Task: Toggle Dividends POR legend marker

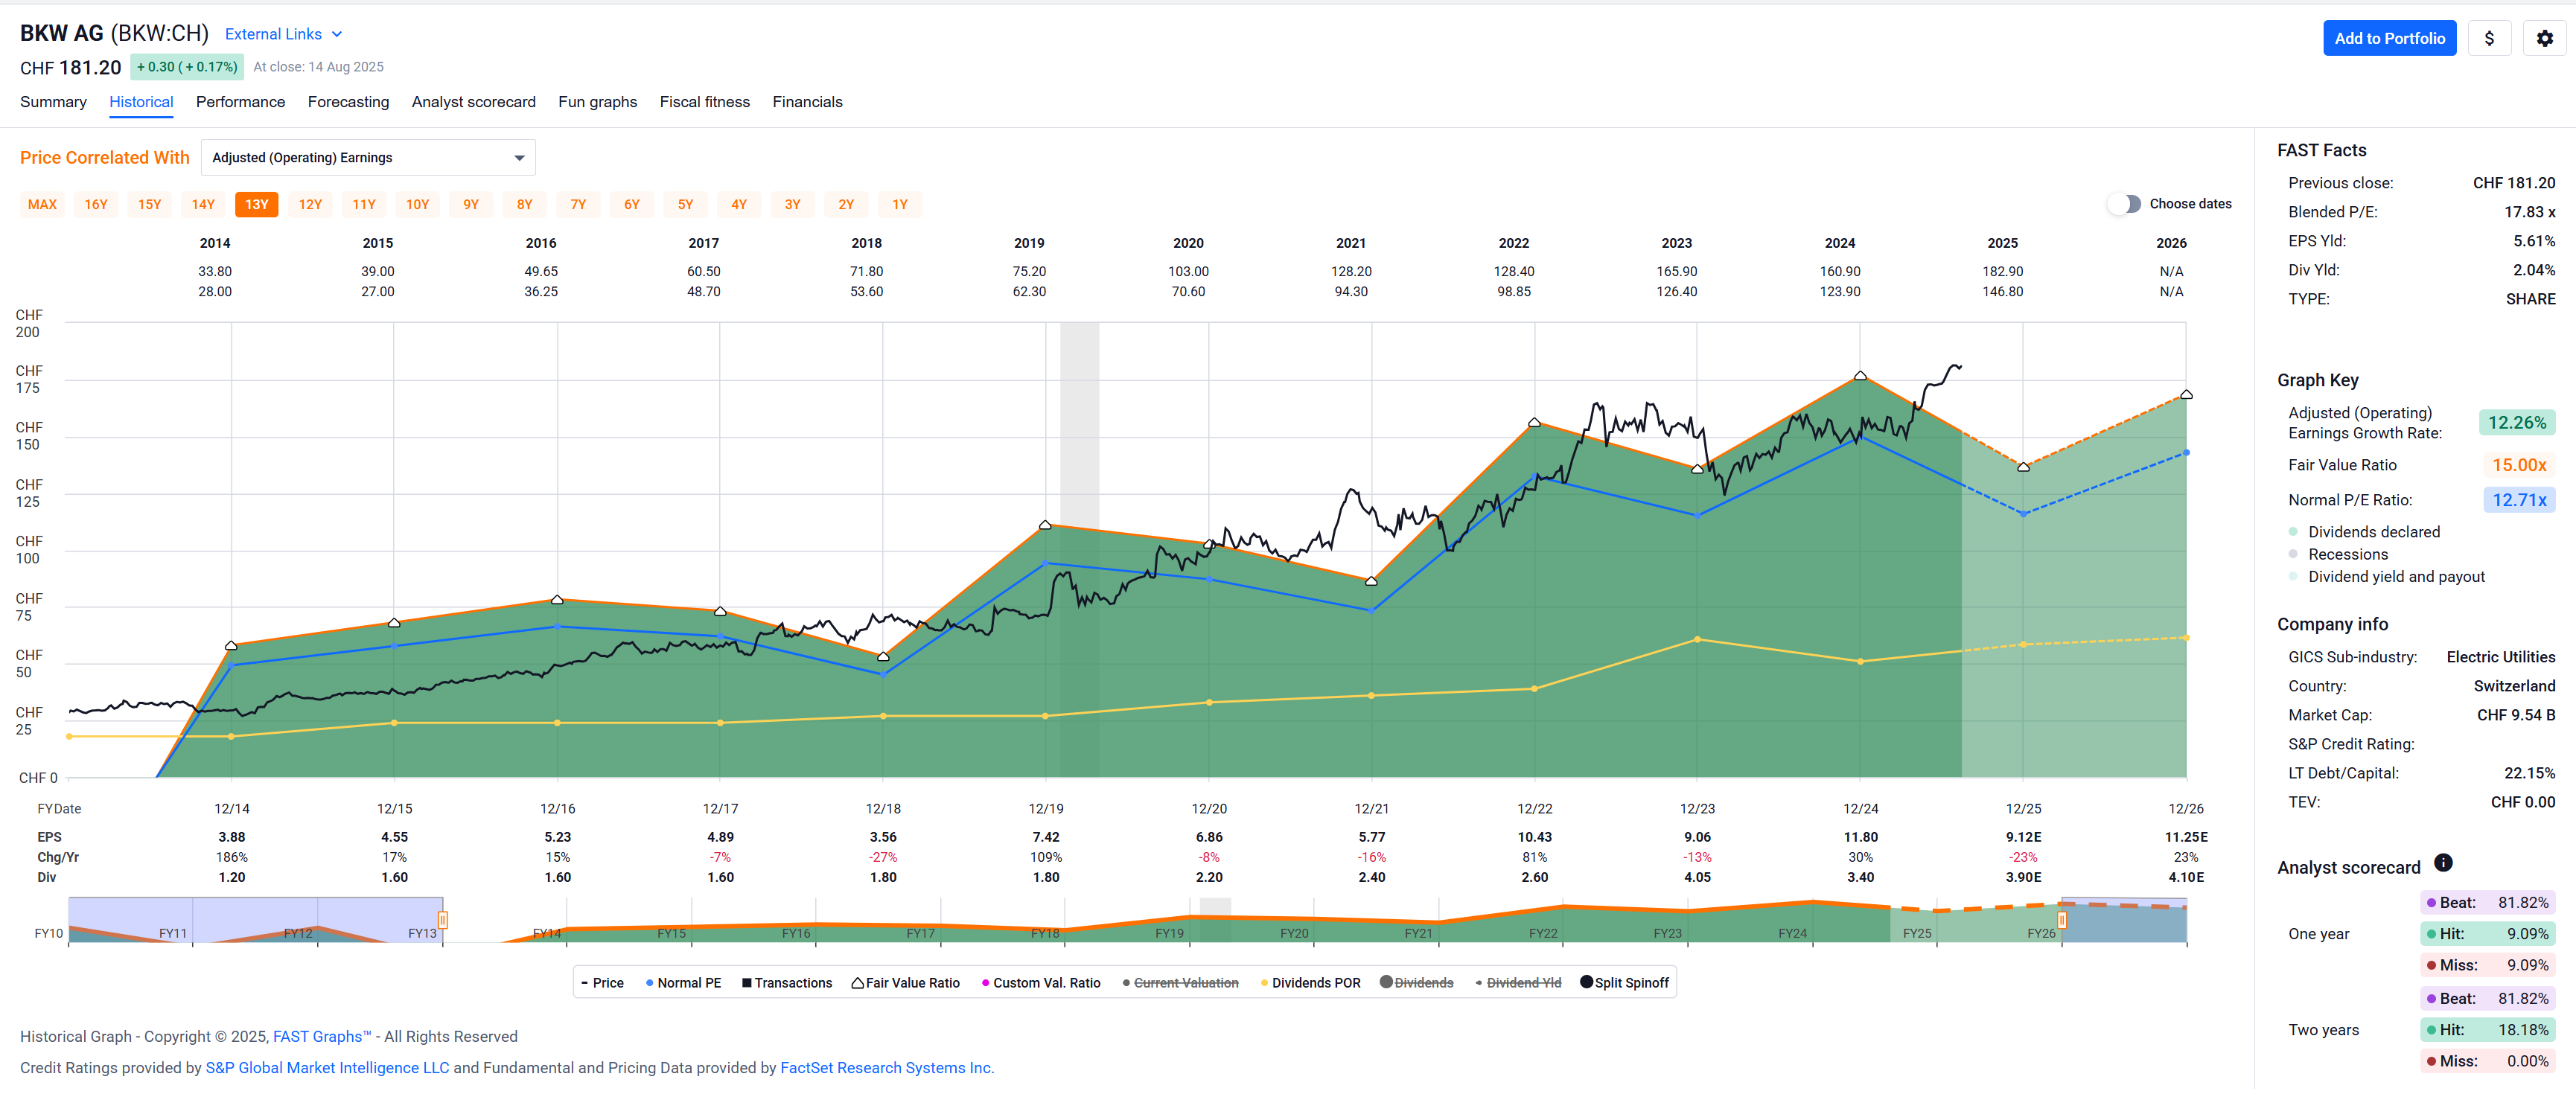Action: (1310, 983)
